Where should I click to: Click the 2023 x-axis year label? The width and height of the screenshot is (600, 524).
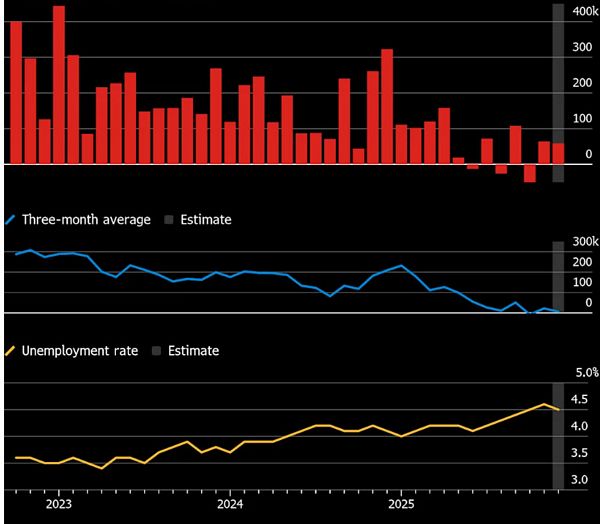pos(58,506)
